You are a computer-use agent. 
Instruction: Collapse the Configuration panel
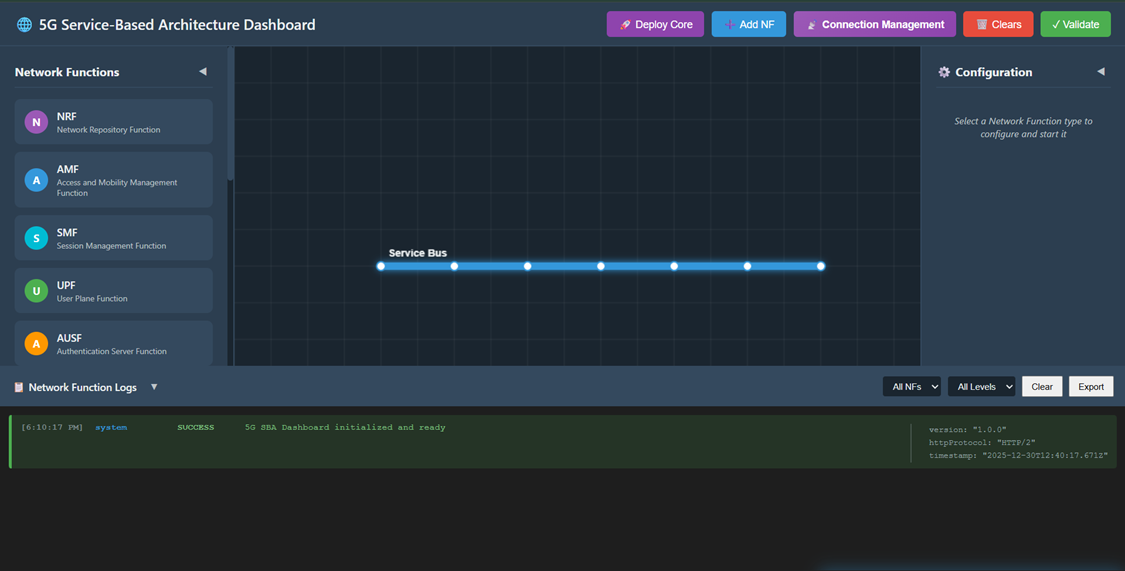1101,72
